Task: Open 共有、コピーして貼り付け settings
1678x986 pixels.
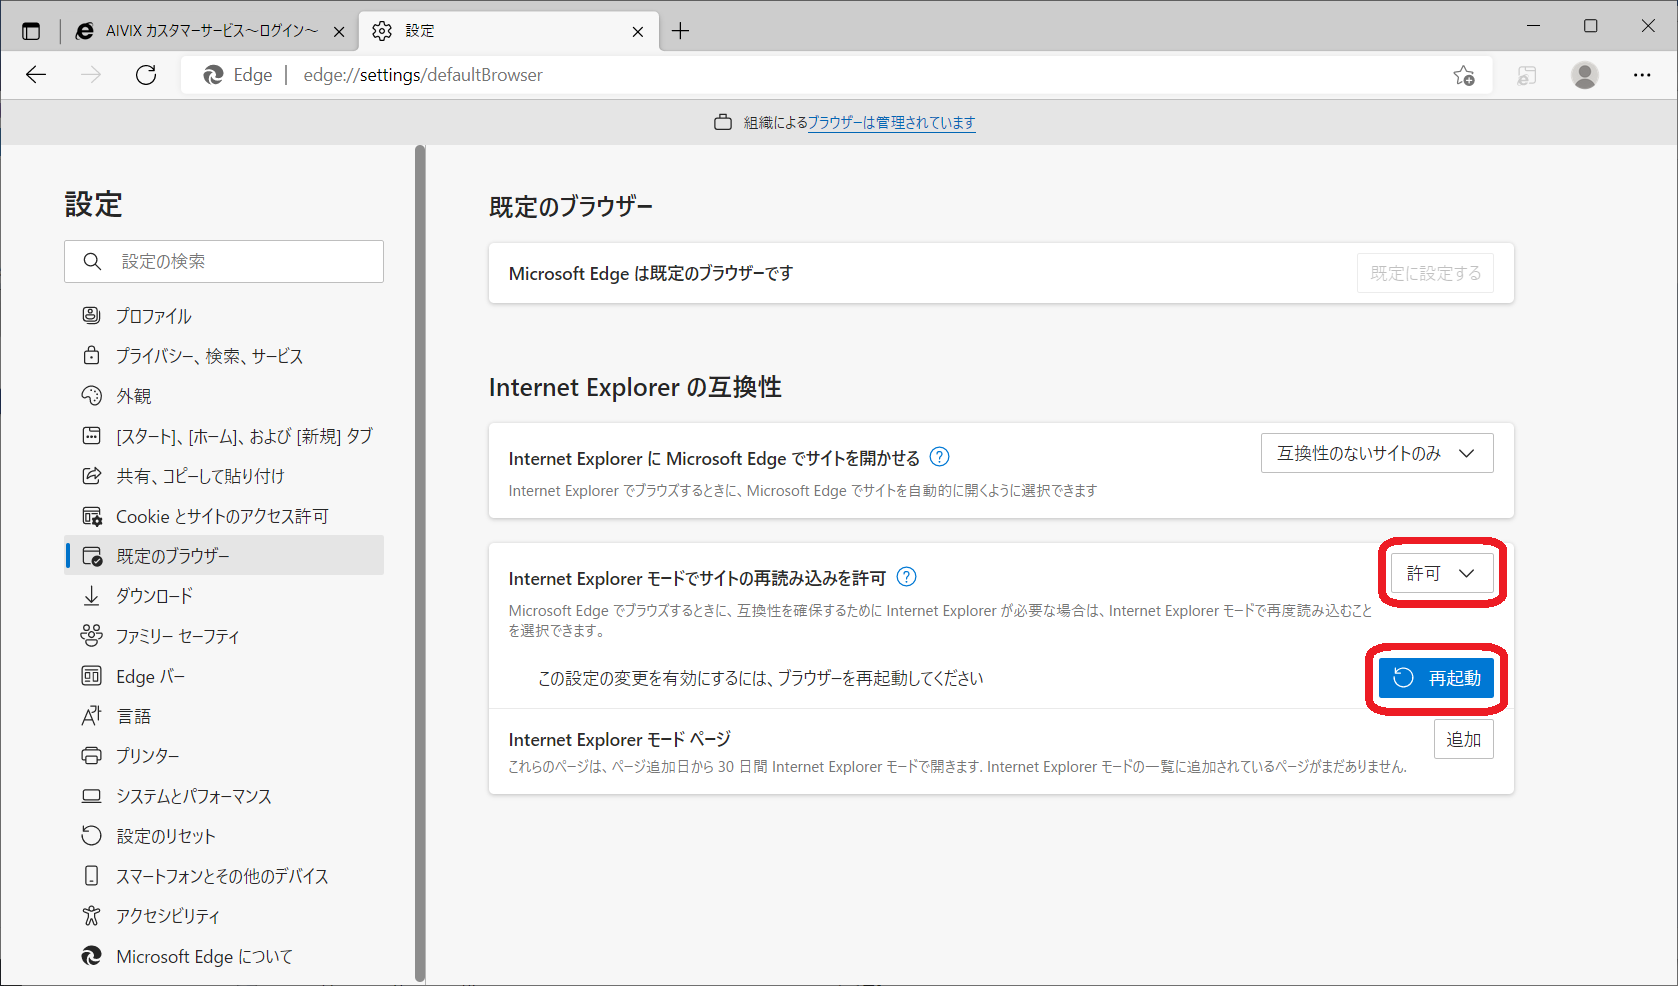Action: click(x=224, y=476)
